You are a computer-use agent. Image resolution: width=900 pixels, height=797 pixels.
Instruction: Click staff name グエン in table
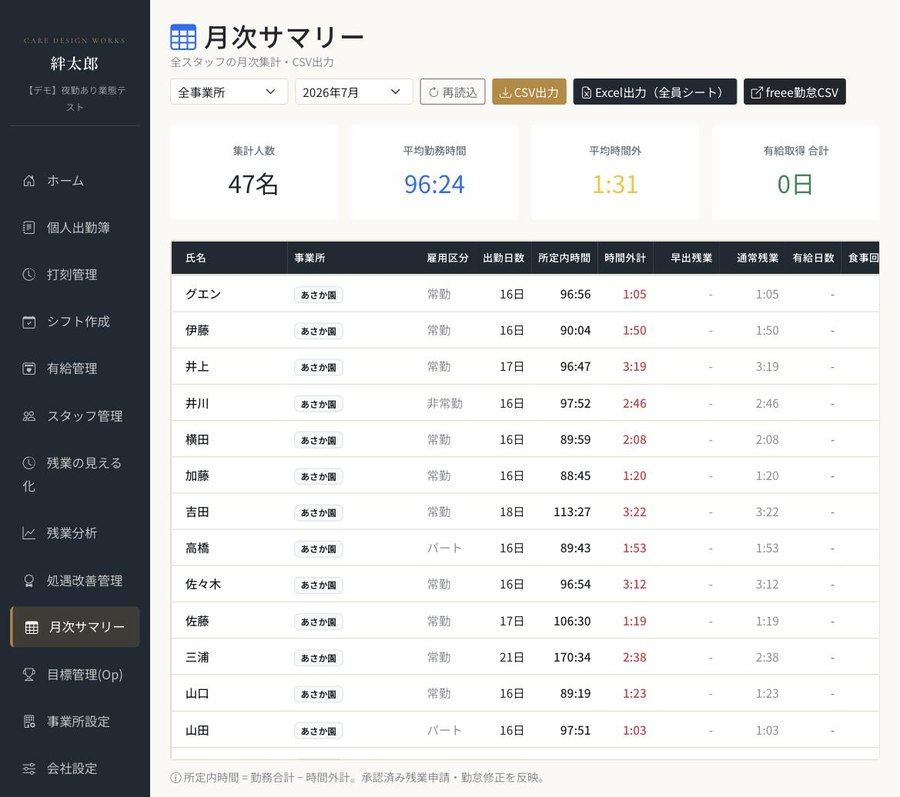coord(203,294)
